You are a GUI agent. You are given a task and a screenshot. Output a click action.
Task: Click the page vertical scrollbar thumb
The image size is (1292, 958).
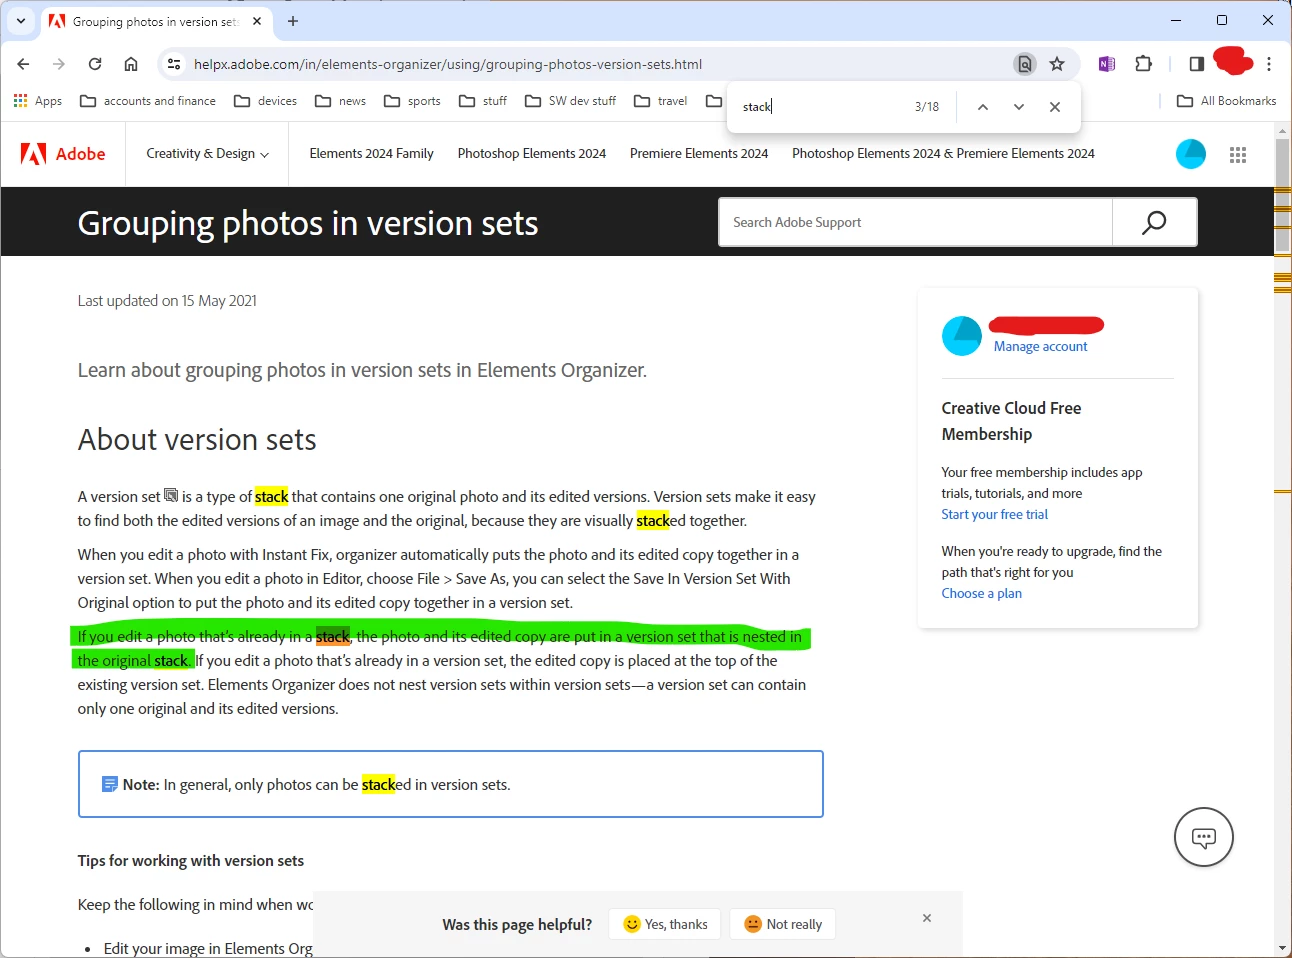[x=1282, y=195]
